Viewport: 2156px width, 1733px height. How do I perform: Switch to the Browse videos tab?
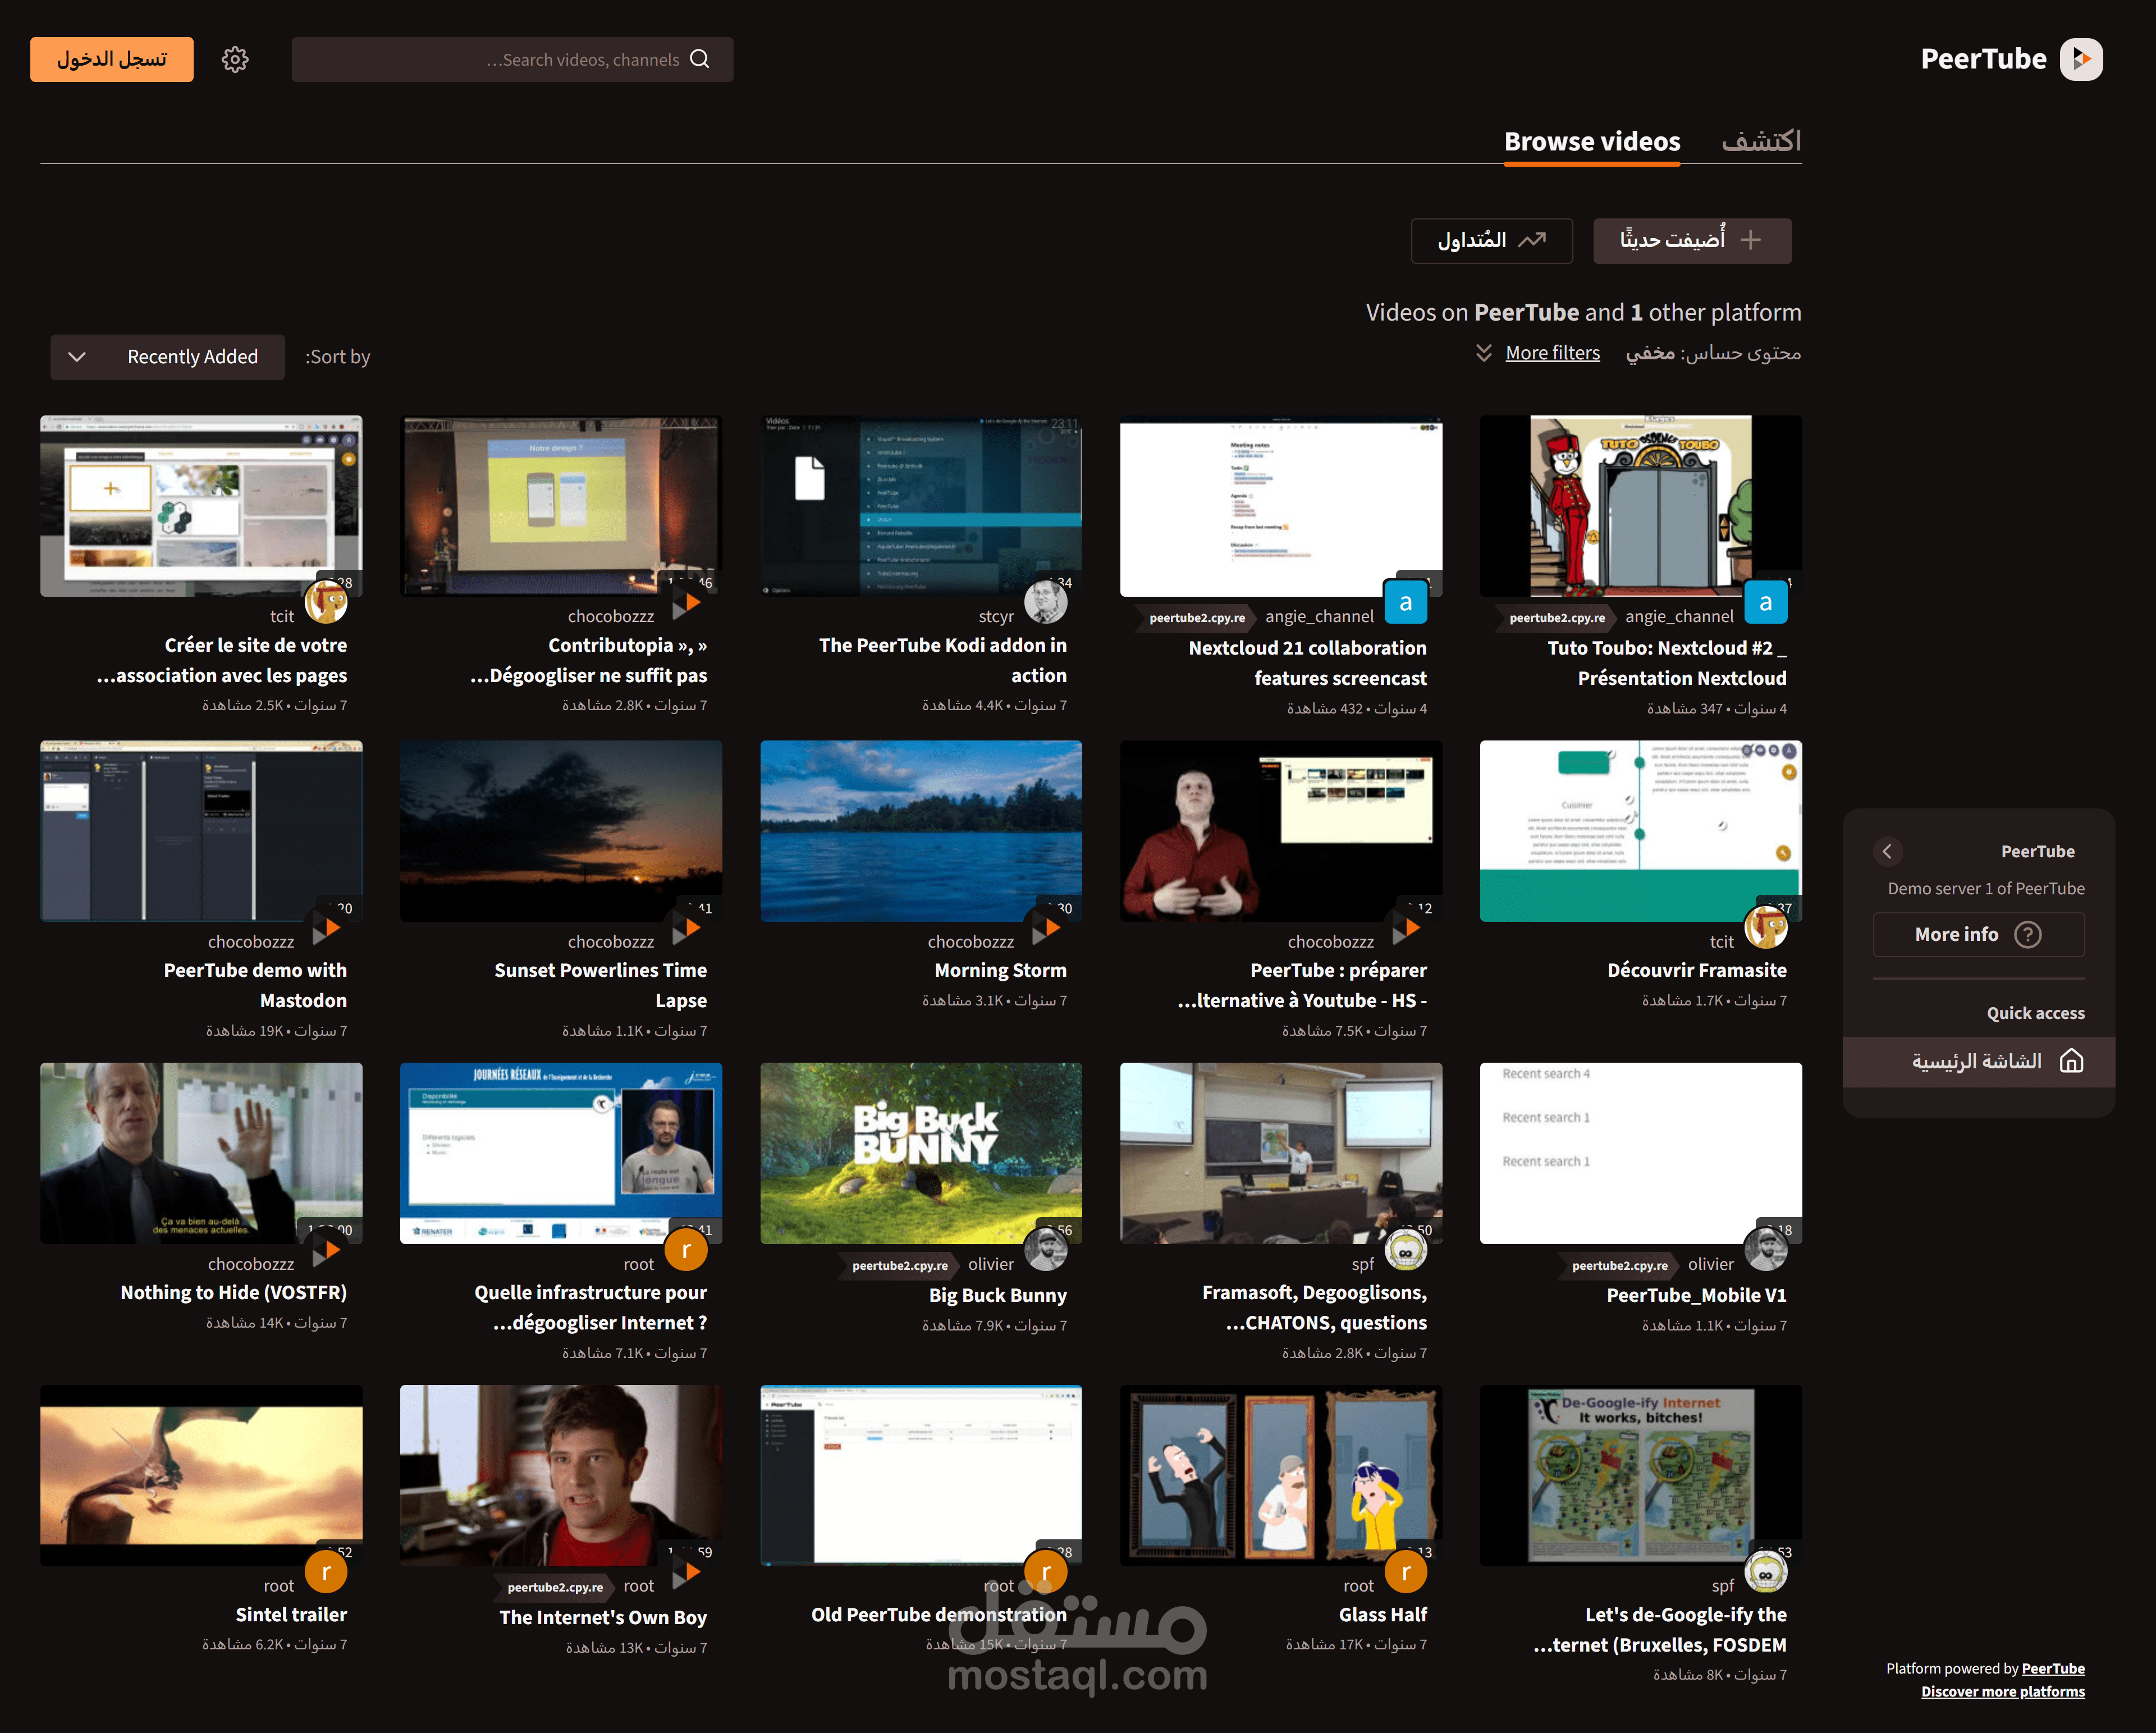point(1591,142)
